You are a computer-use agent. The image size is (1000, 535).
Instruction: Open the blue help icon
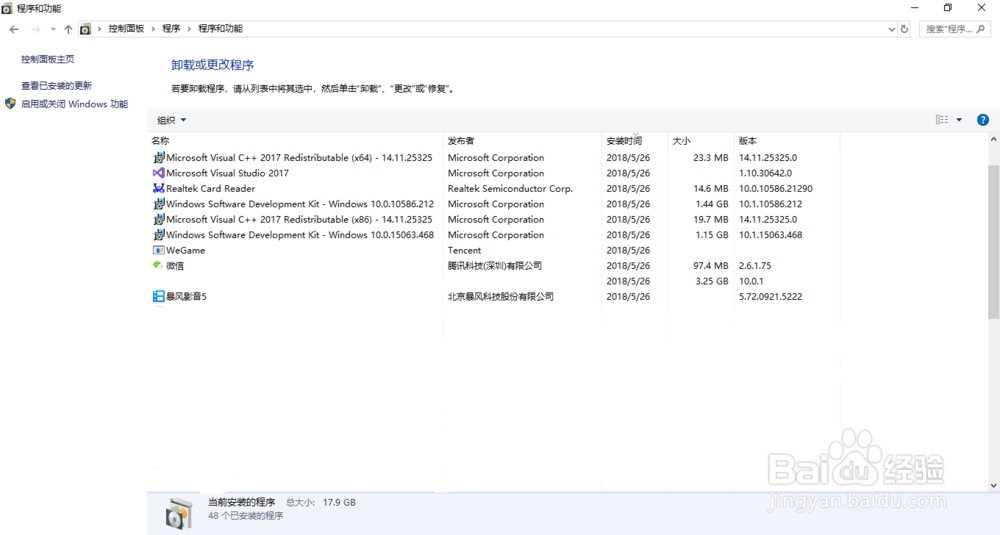[983, 120]
